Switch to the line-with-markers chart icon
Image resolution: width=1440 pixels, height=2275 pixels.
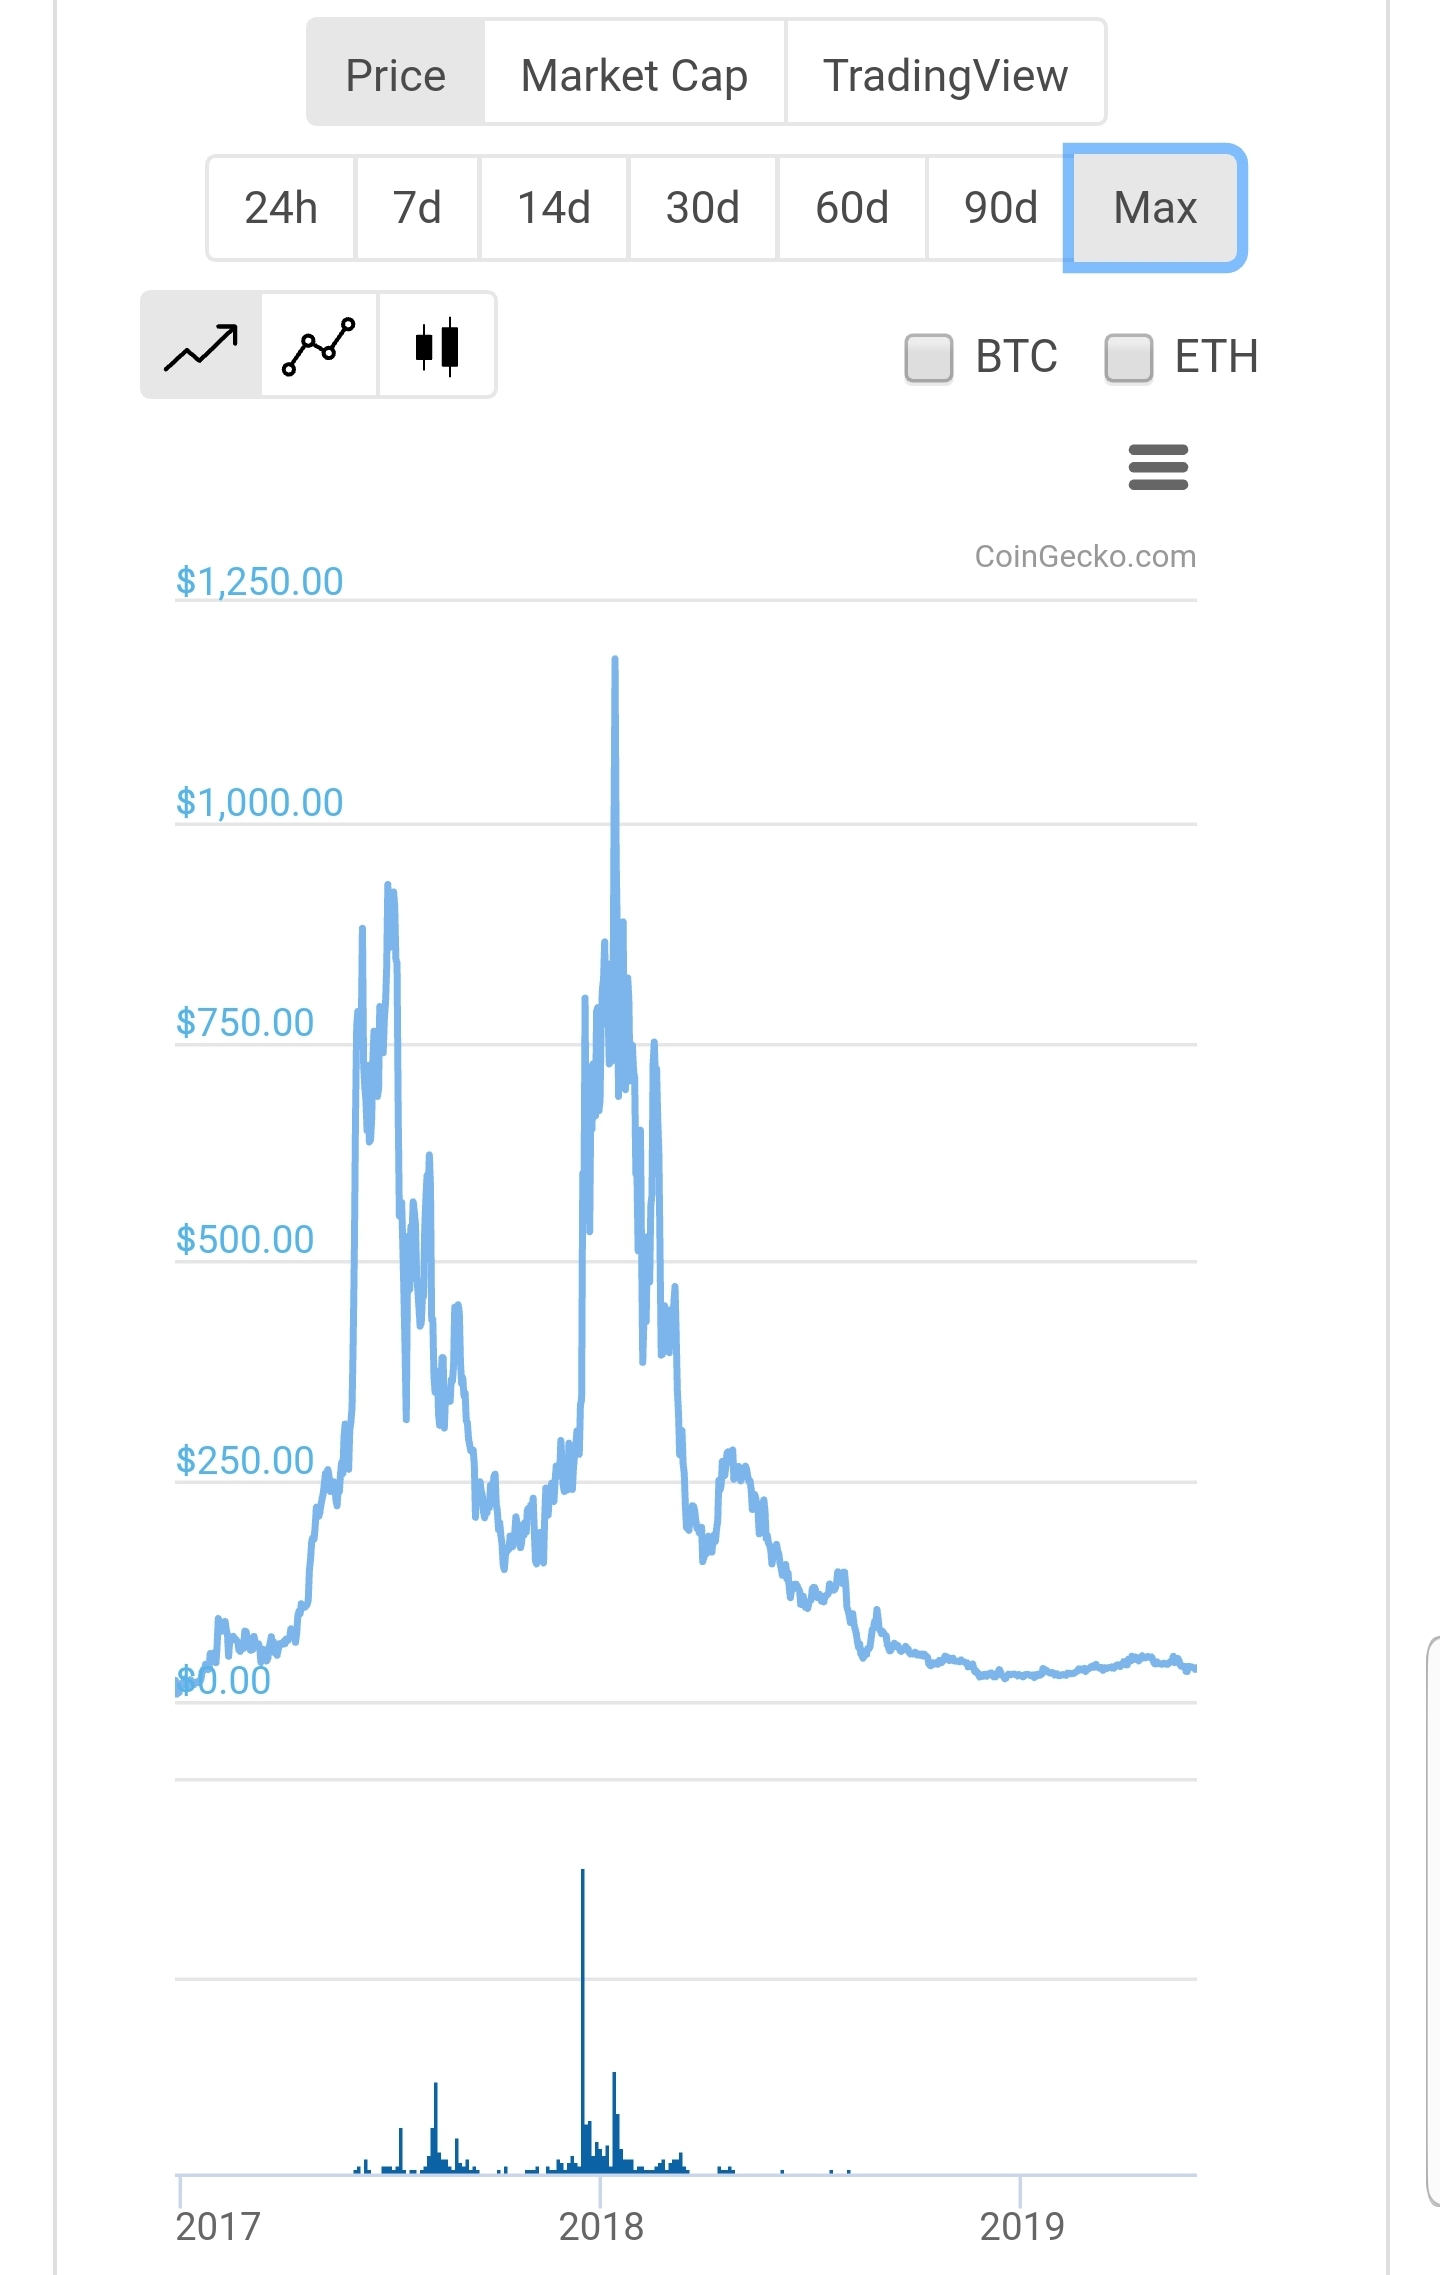[319, 346]
